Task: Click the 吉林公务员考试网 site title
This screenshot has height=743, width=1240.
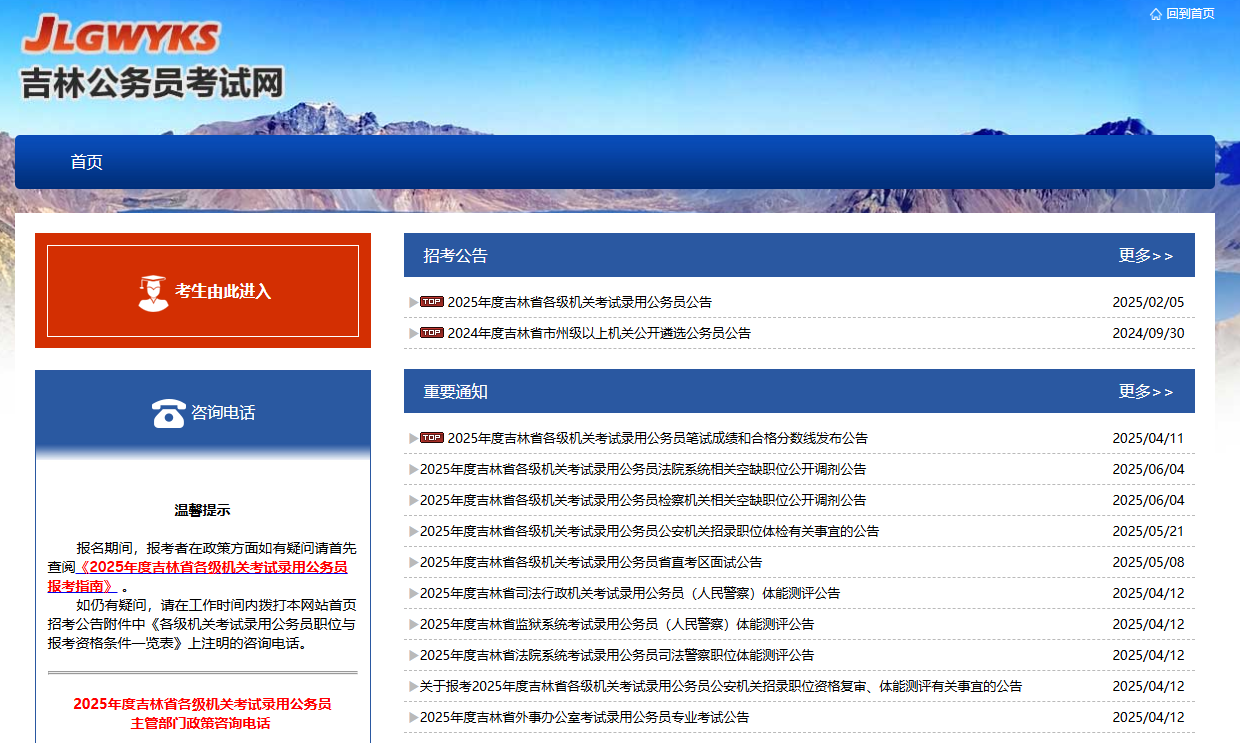Action: [x=152, y=82]
